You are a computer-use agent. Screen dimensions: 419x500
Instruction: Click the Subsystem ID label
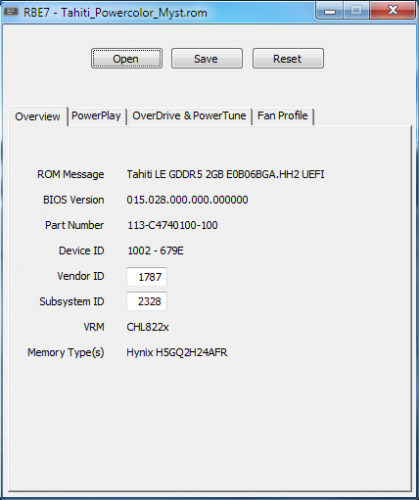(x=72, y=302)
